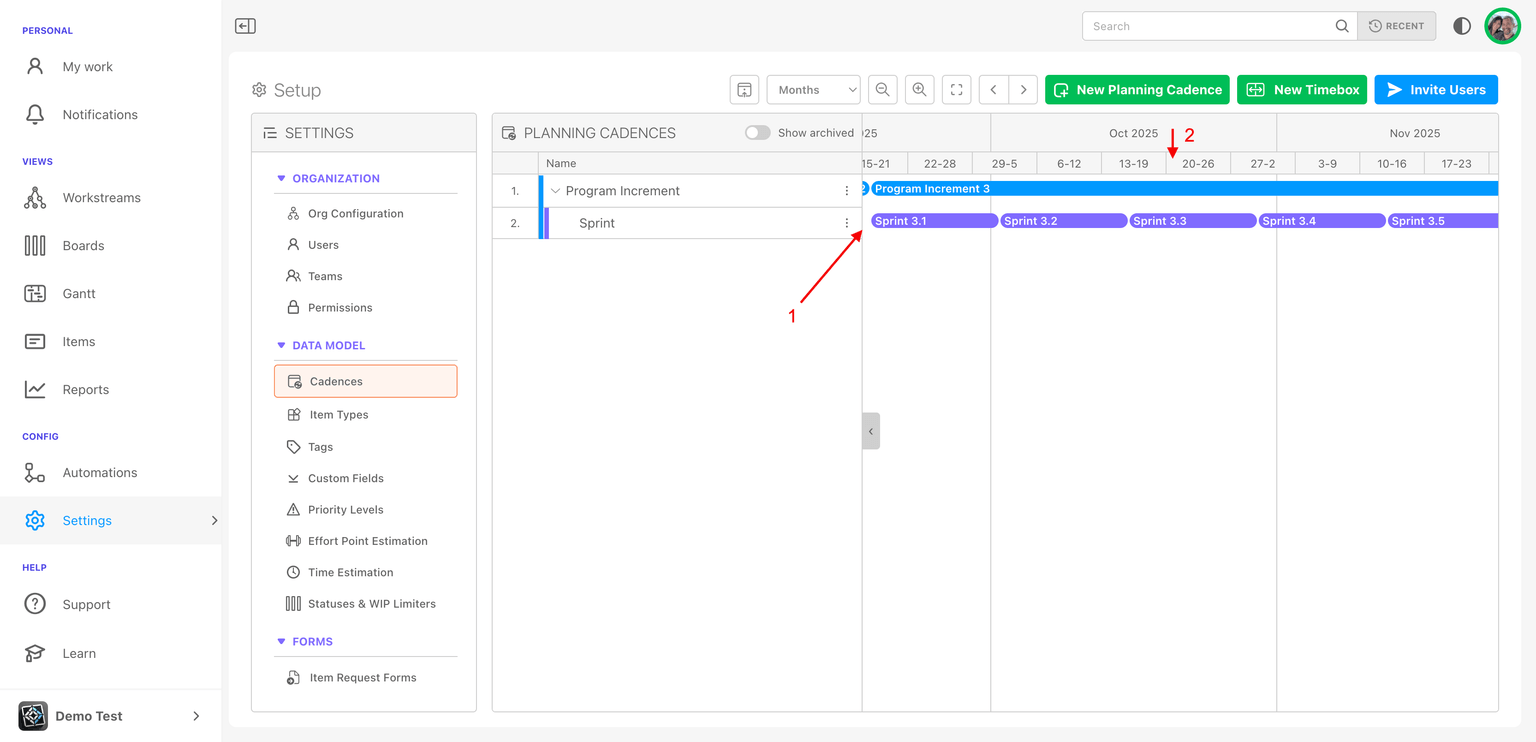
Task: Toggle the Show archived switch
Action: click(x=757, y=133)
